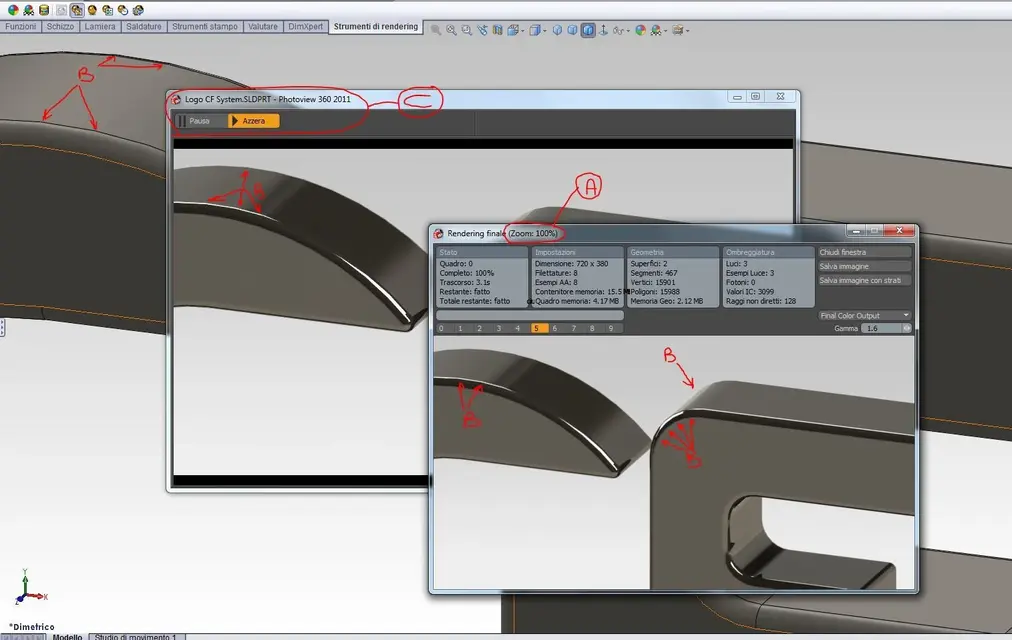The width and height of the screenshot is (1012, 640).
Task: Open the Studio di movimento 1 tab
Action: [136, 637]
